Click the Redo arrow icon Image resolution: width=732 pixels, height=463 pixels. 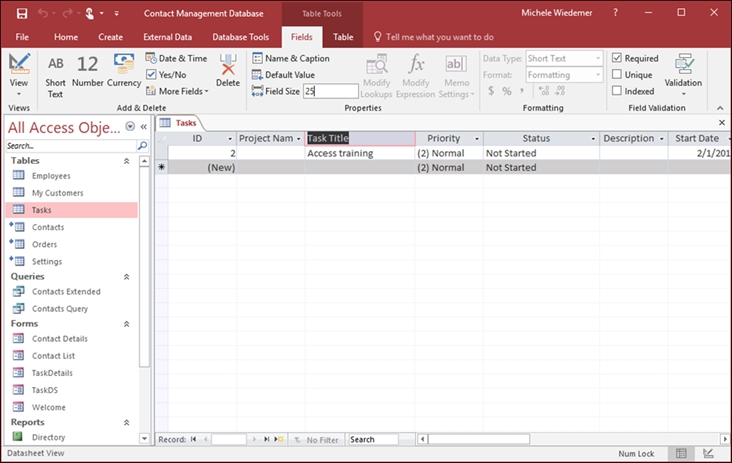67,14
